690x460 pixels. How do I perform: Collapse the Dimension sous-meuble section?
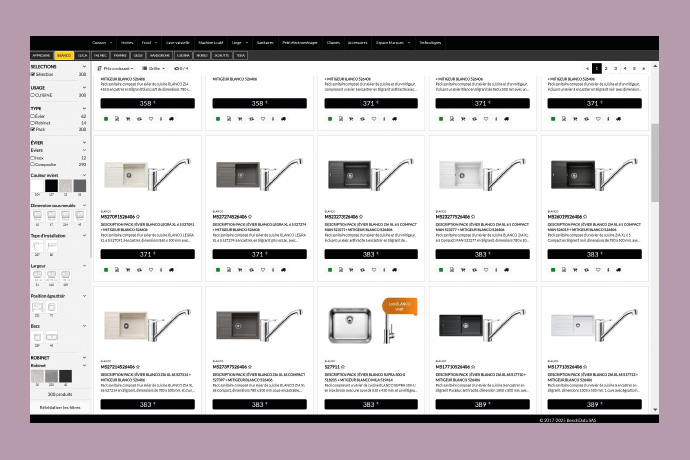(84, 206)
